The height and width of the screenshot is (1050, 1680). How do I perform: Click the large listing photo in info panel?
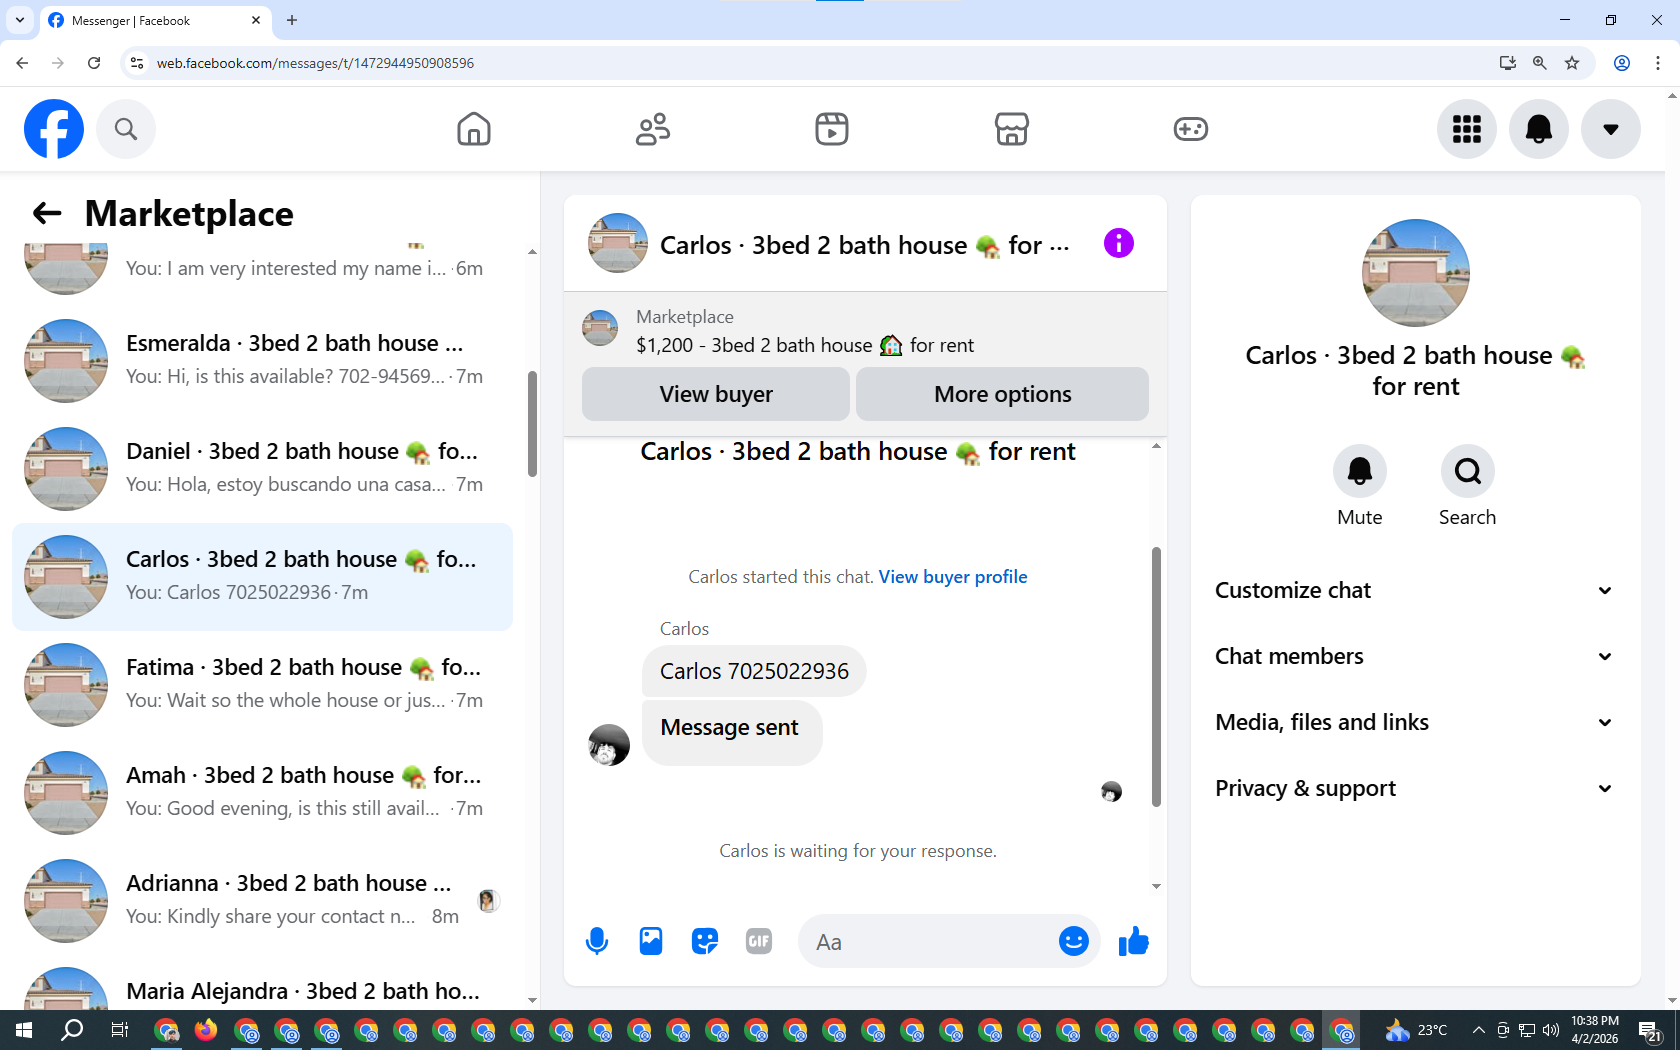[1416, 273]
